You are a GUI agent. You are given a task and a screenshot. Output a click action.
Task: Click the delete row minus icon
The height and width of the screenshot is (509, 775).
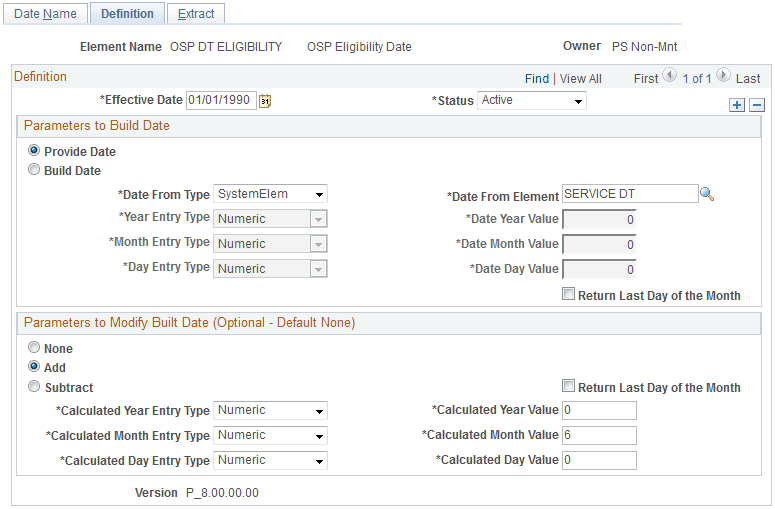coord(757,105)
